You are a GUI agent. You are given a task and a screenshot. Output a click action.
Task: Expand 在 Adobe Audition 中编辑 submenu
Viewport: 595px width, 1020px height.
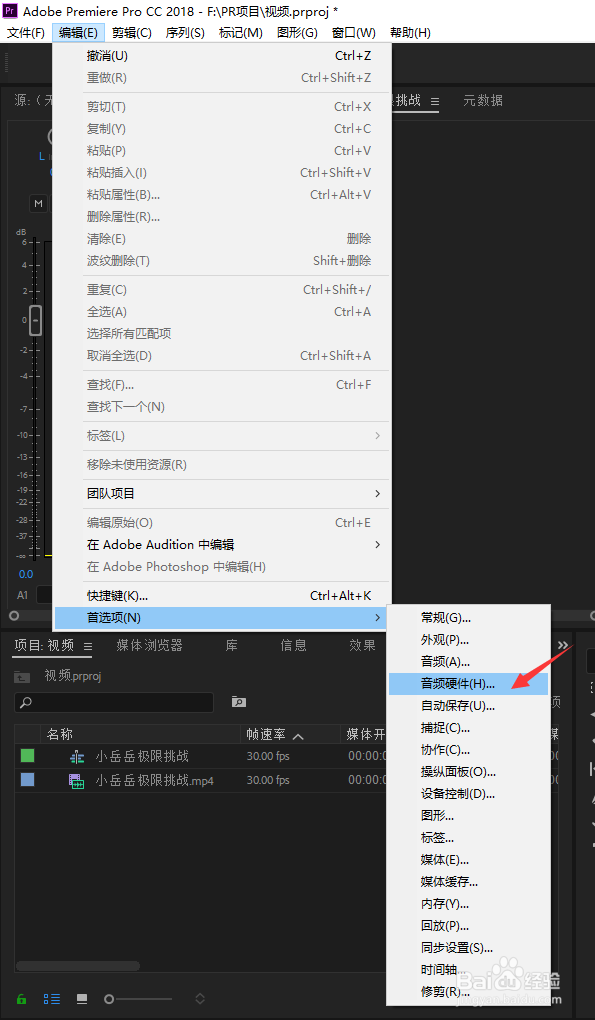(223, 544)
